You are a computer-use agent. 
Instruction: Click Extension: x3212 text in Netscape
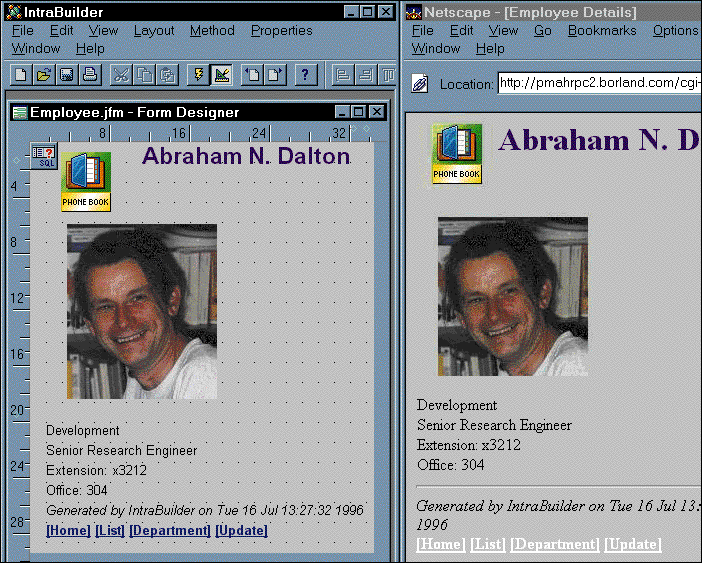coord(469,445)
